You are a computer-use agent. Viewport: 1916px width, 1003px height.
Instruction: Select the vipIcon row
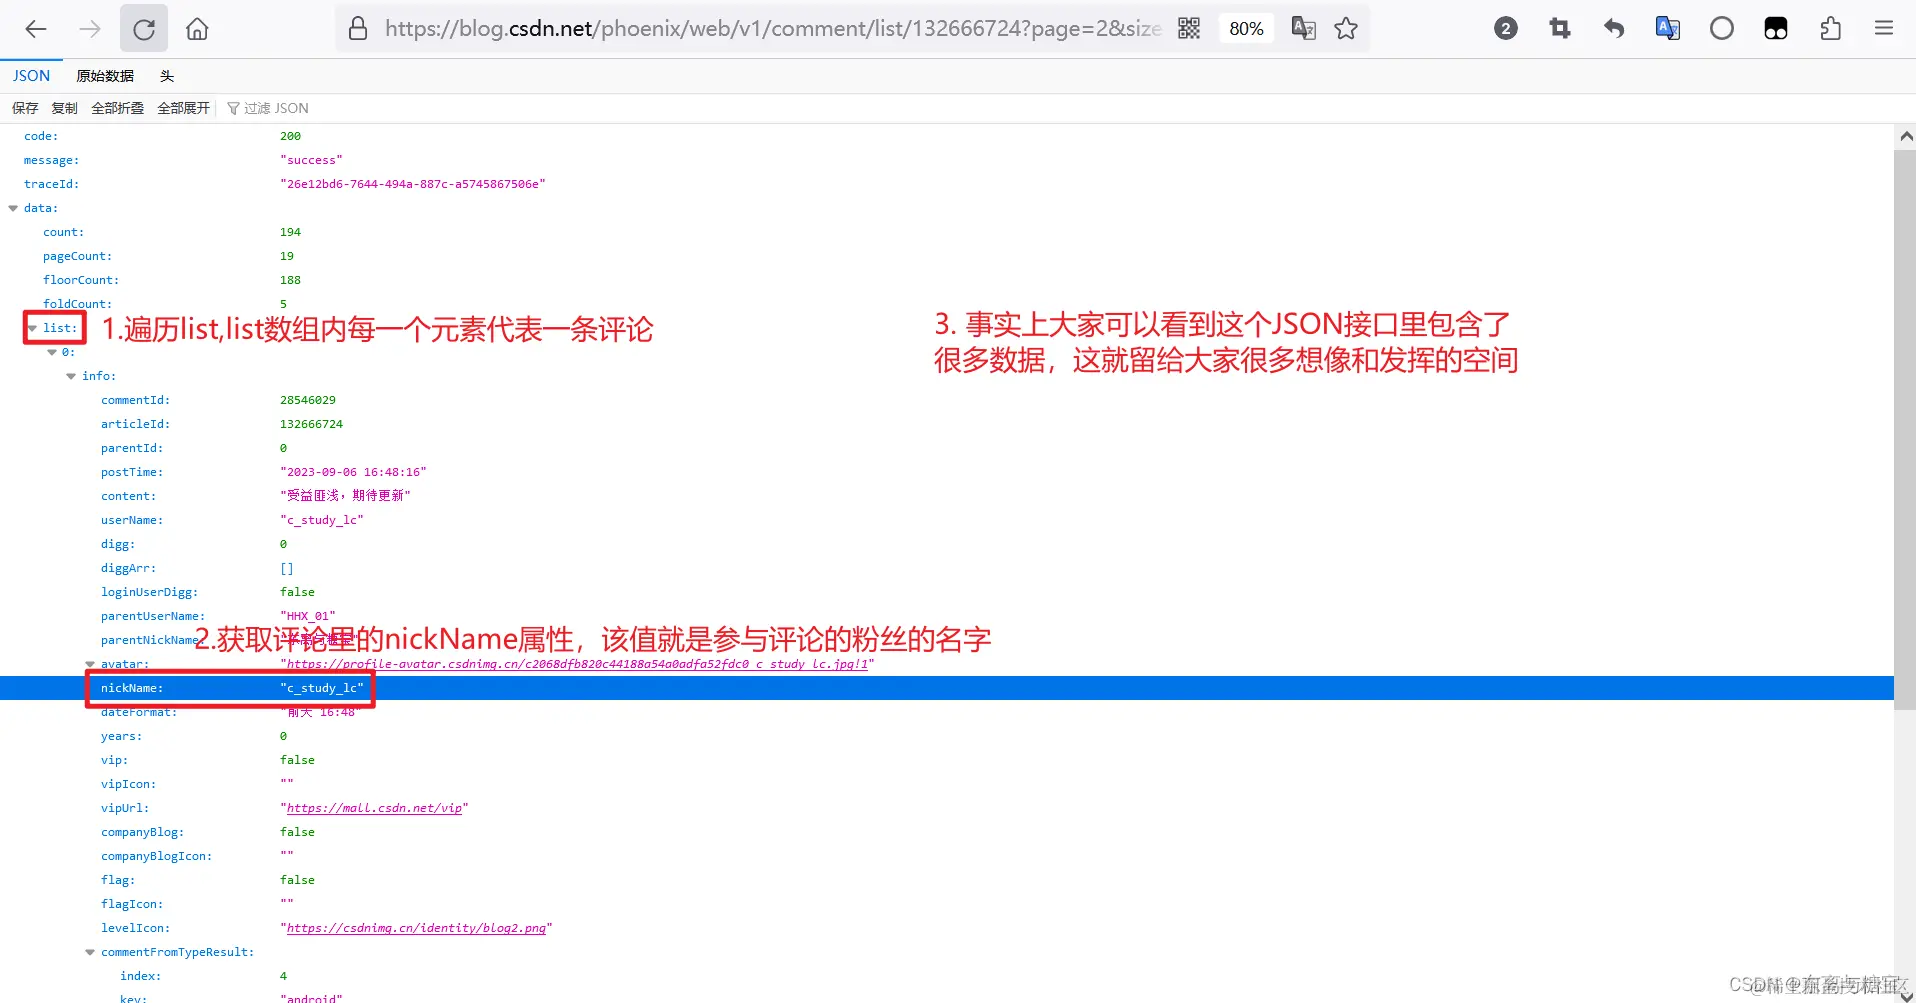[946, 784]
